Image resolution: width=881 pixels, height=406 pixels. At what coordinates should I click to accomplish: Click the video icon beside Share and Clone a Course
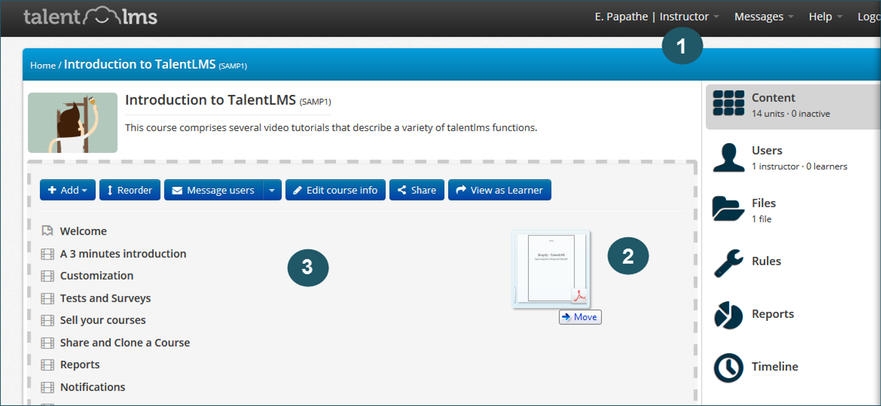click(47, 343)
